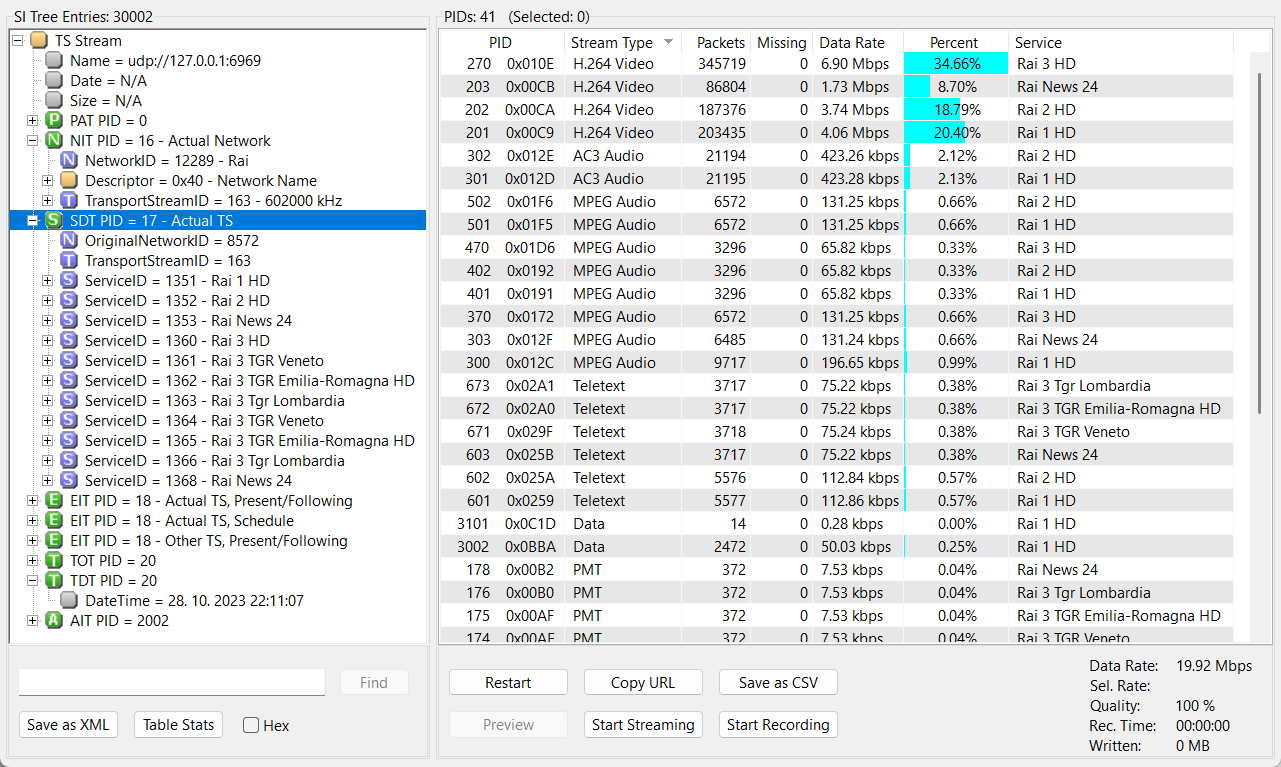
Task: Sort by the Service column header
Action: 1120,43
